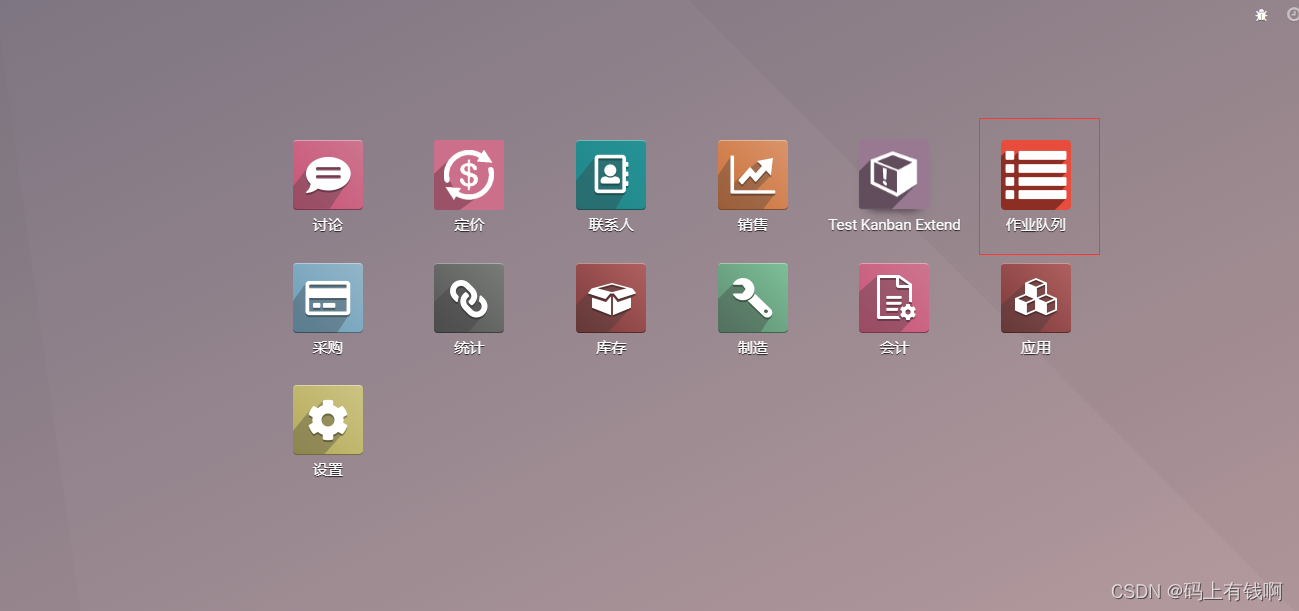The width and height of the screenshot is (1299, 611).
Task: Click the 库存 text label
Action: click(x=611, y=348)
